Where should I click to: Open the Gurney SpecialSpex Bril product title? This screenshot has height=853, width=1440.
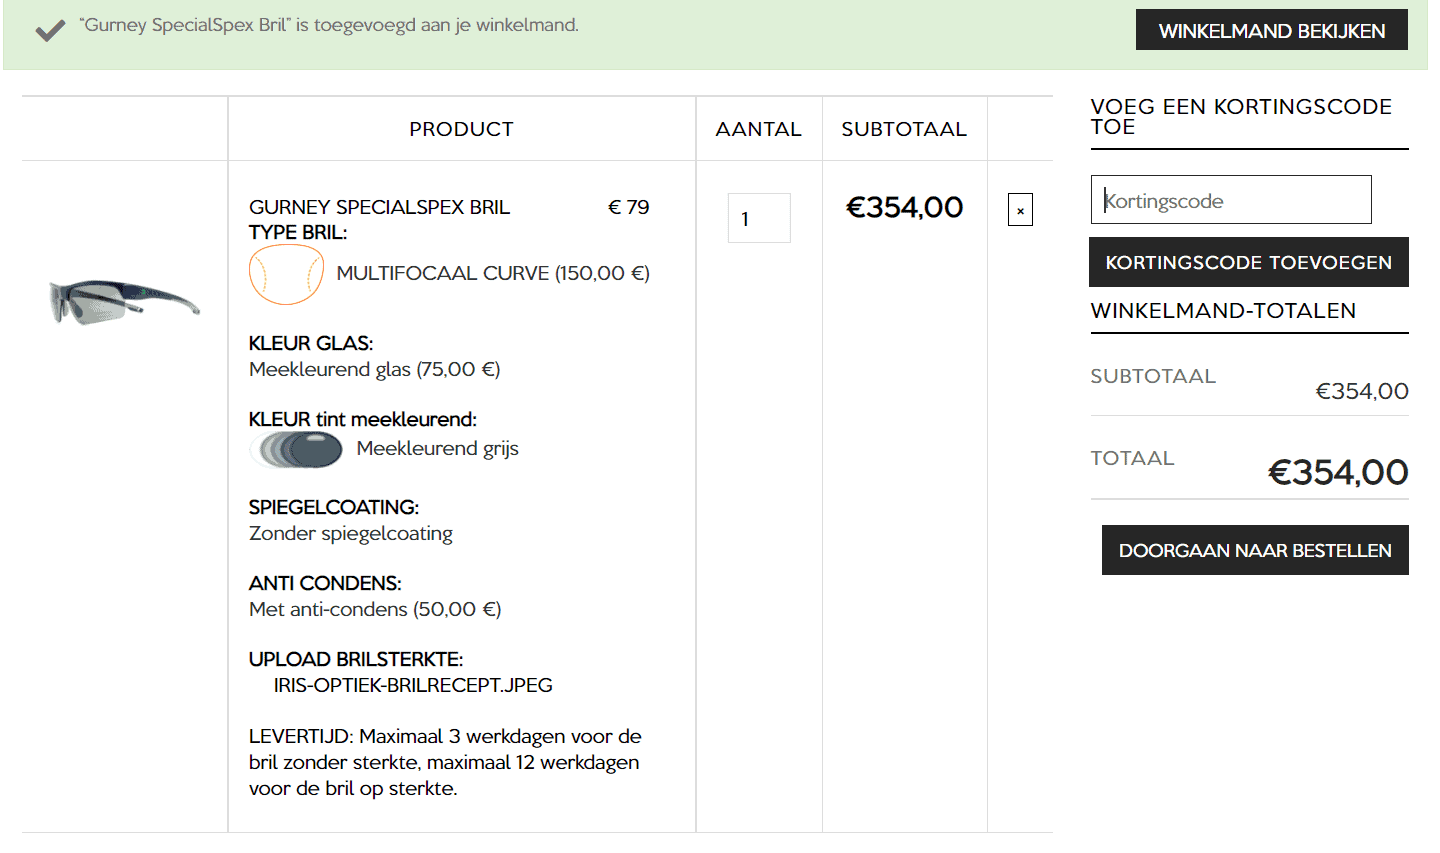point(379,207)
